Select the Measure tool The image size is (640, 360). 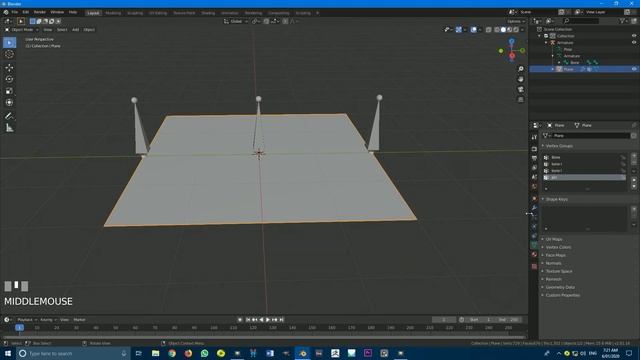(9, 128)
